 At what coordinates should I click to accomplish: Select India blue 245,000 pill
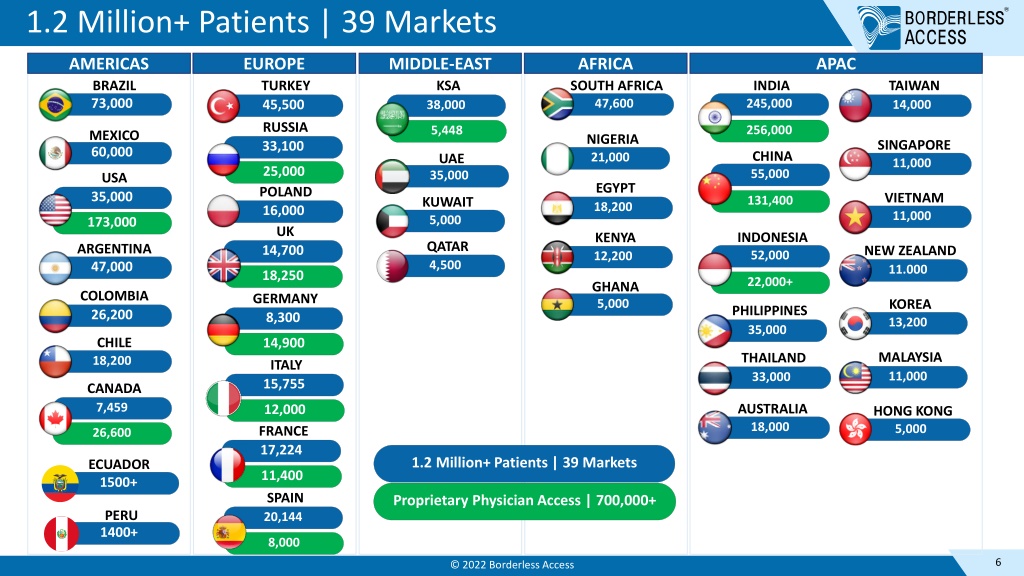coord(769,104)
